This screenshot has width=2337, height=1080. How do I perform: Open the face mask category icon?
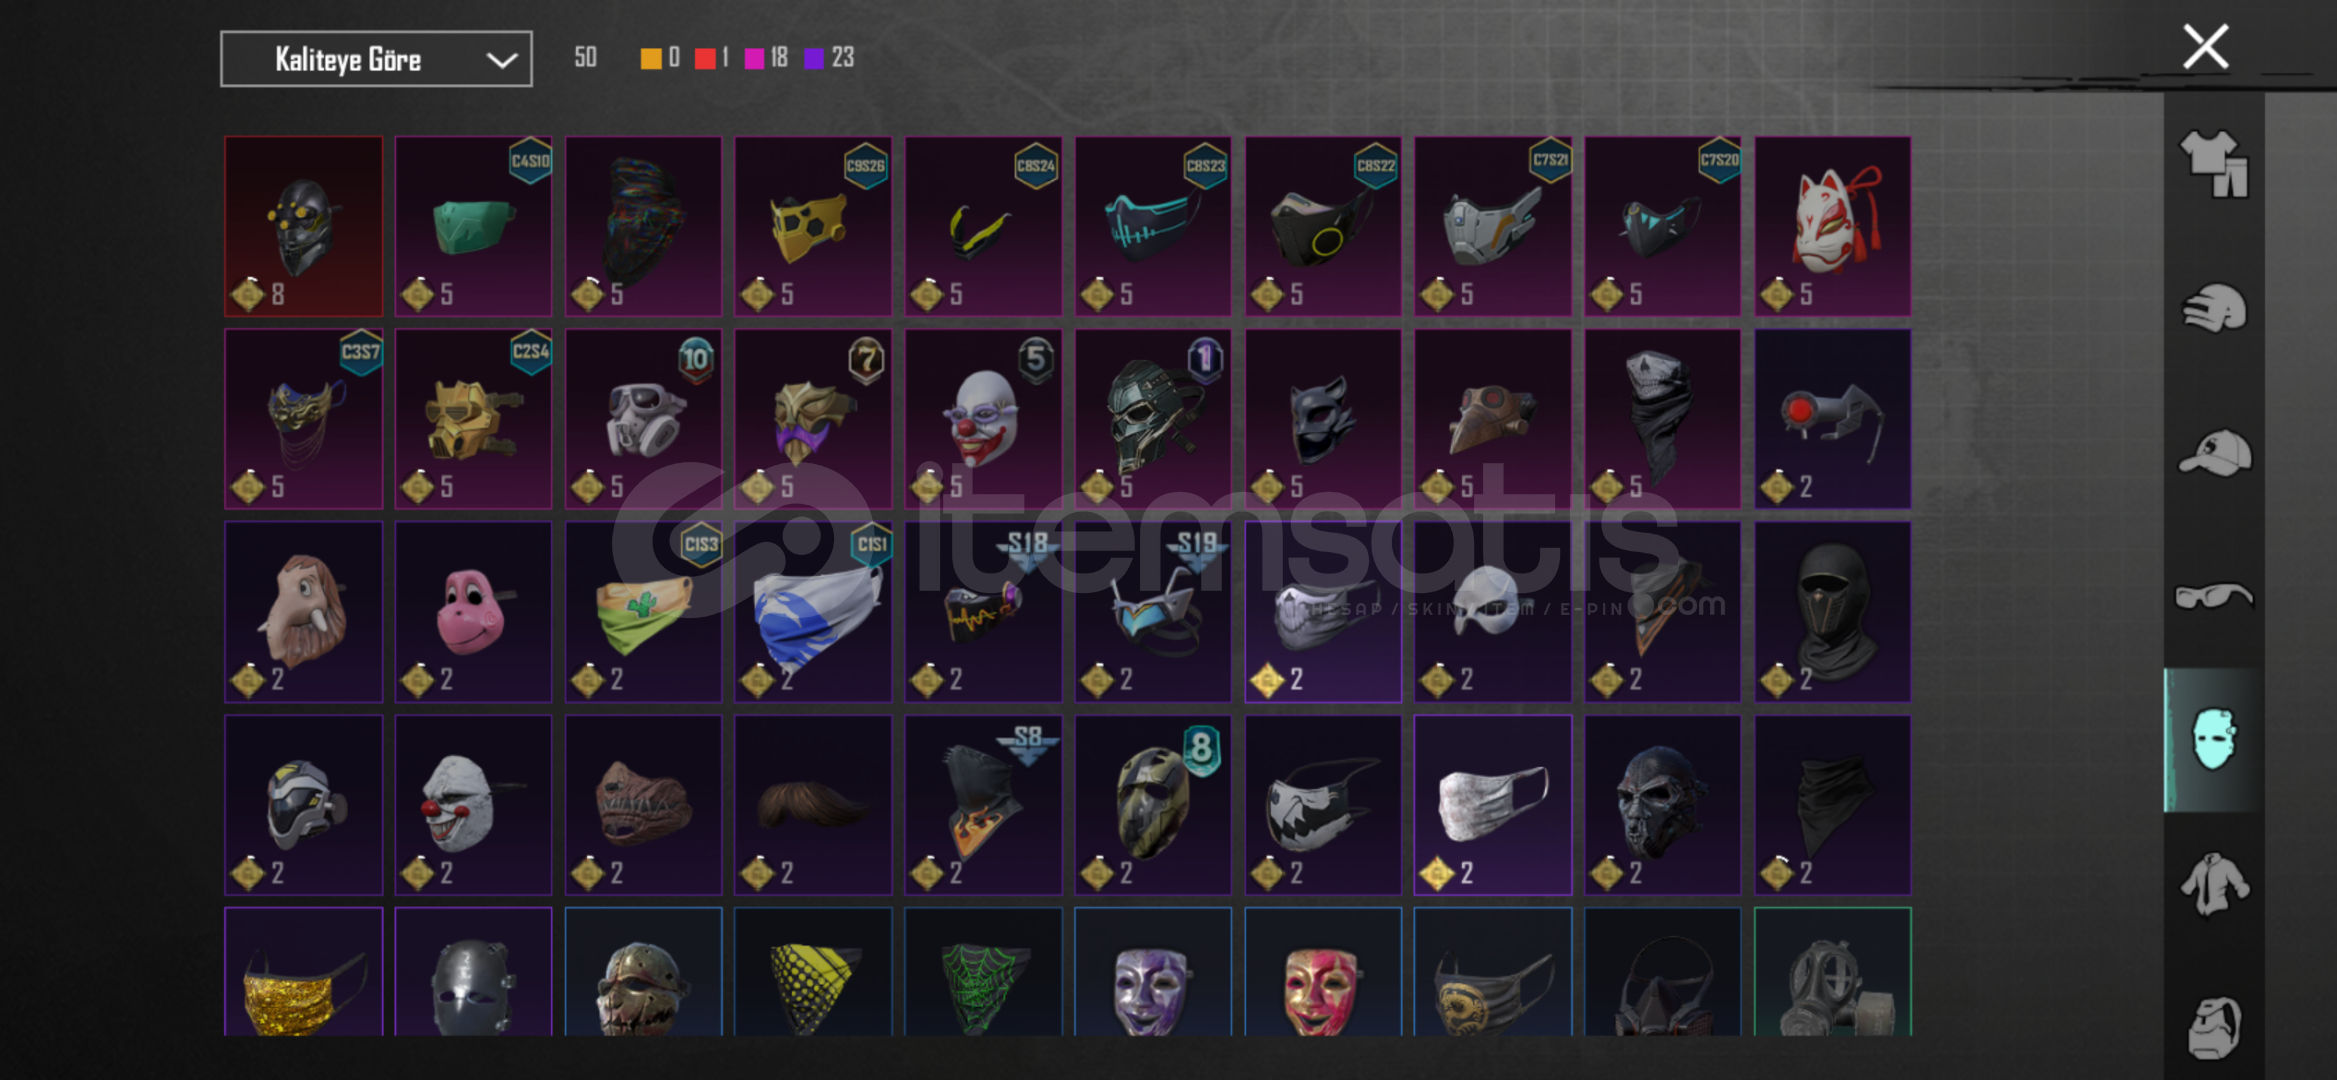pos(2214,740)
